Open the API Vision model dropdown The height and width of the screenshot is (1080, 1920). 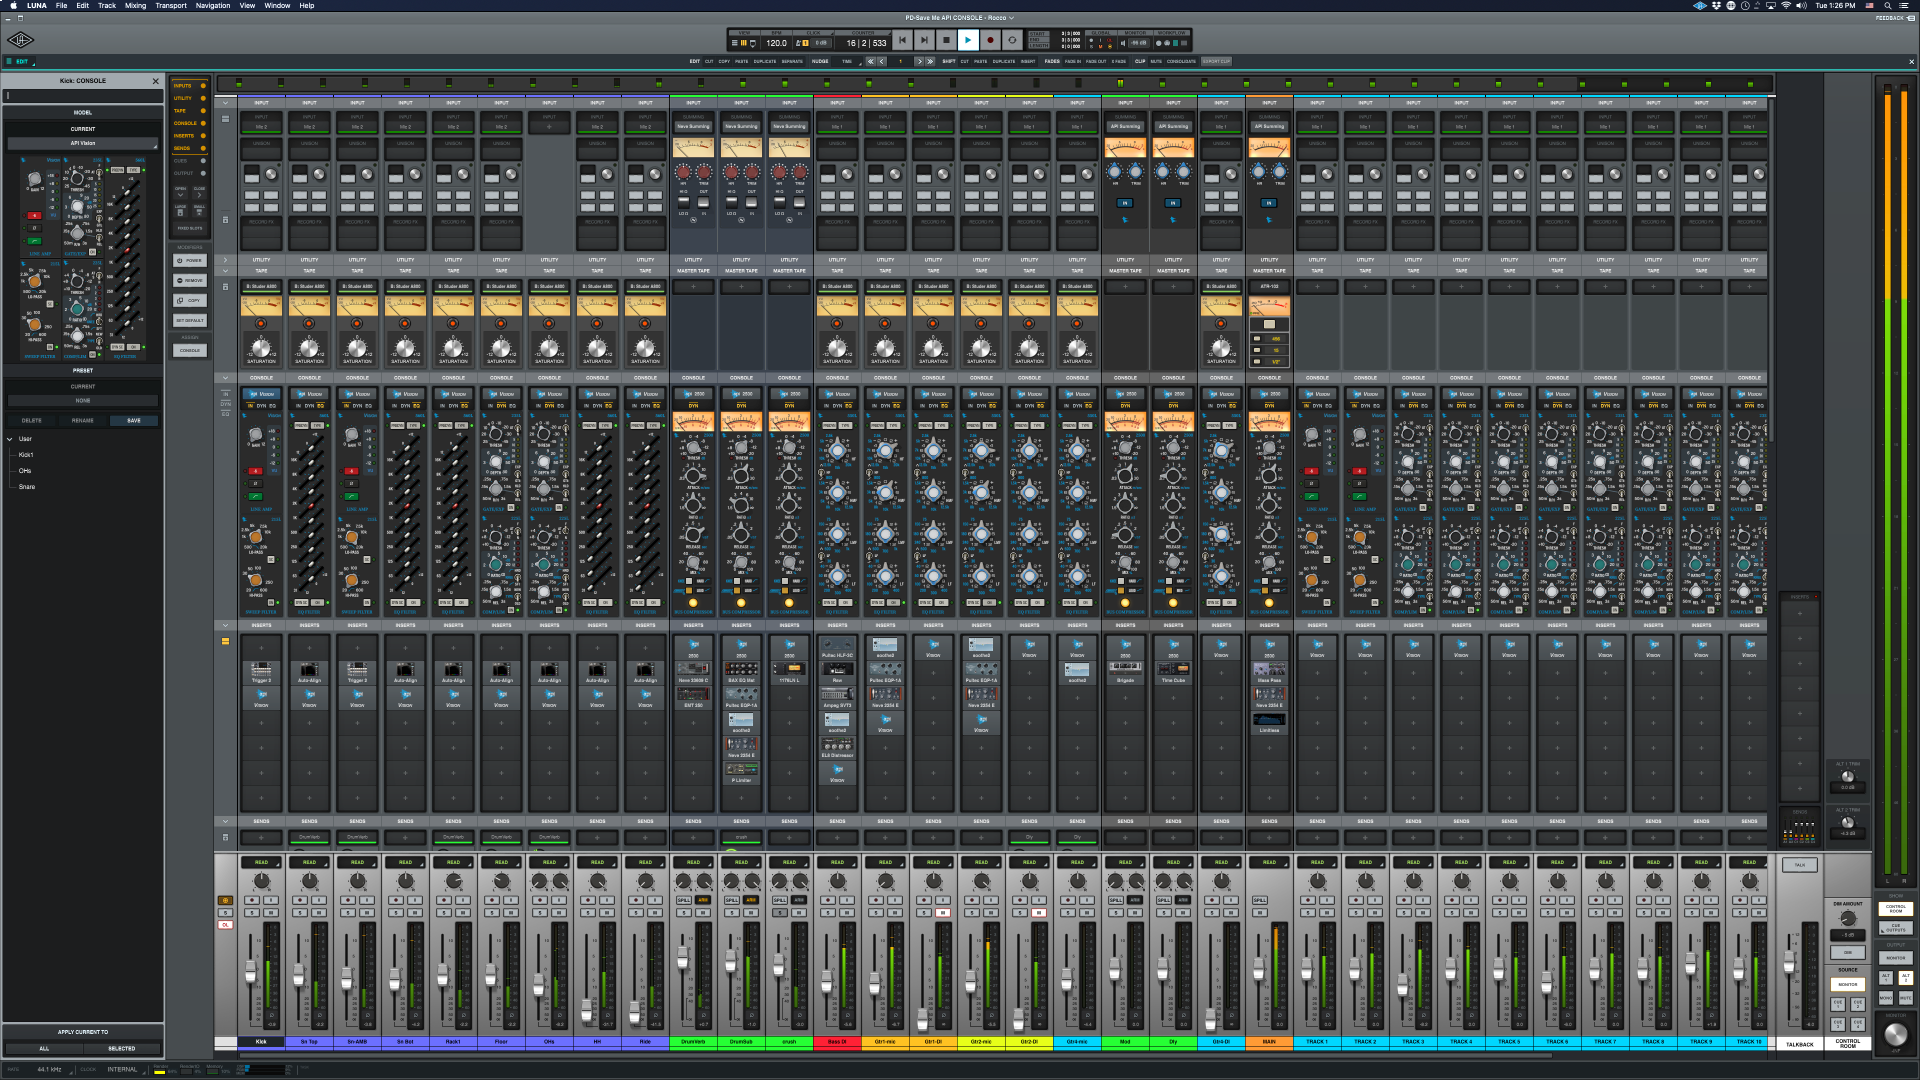[x=83, y=143]
